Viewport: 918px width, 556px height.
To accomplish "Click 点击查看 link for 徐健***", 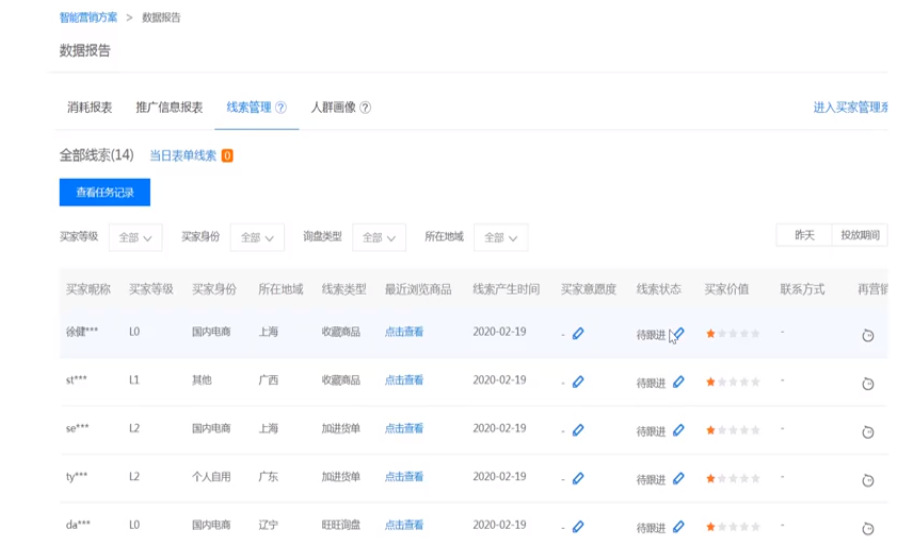I will click(404, 332).
